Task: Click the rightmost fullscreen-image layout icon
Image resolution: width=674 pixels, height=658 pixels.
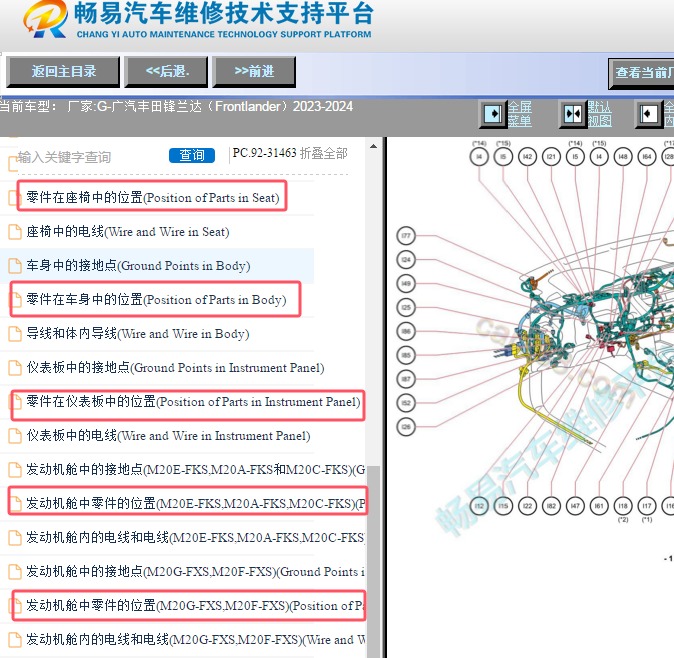Action: [x=649, y=114]
